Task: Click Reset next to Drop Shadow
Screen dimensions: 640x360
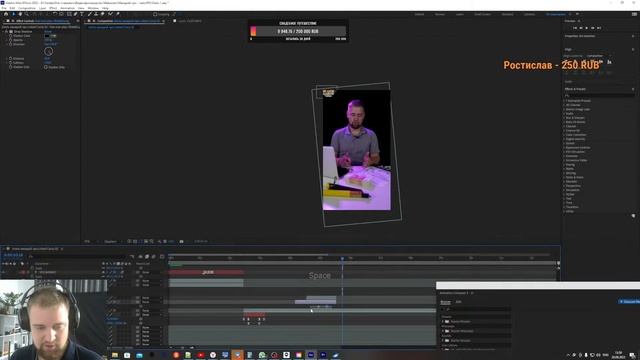Action: (x=48, y=31)
